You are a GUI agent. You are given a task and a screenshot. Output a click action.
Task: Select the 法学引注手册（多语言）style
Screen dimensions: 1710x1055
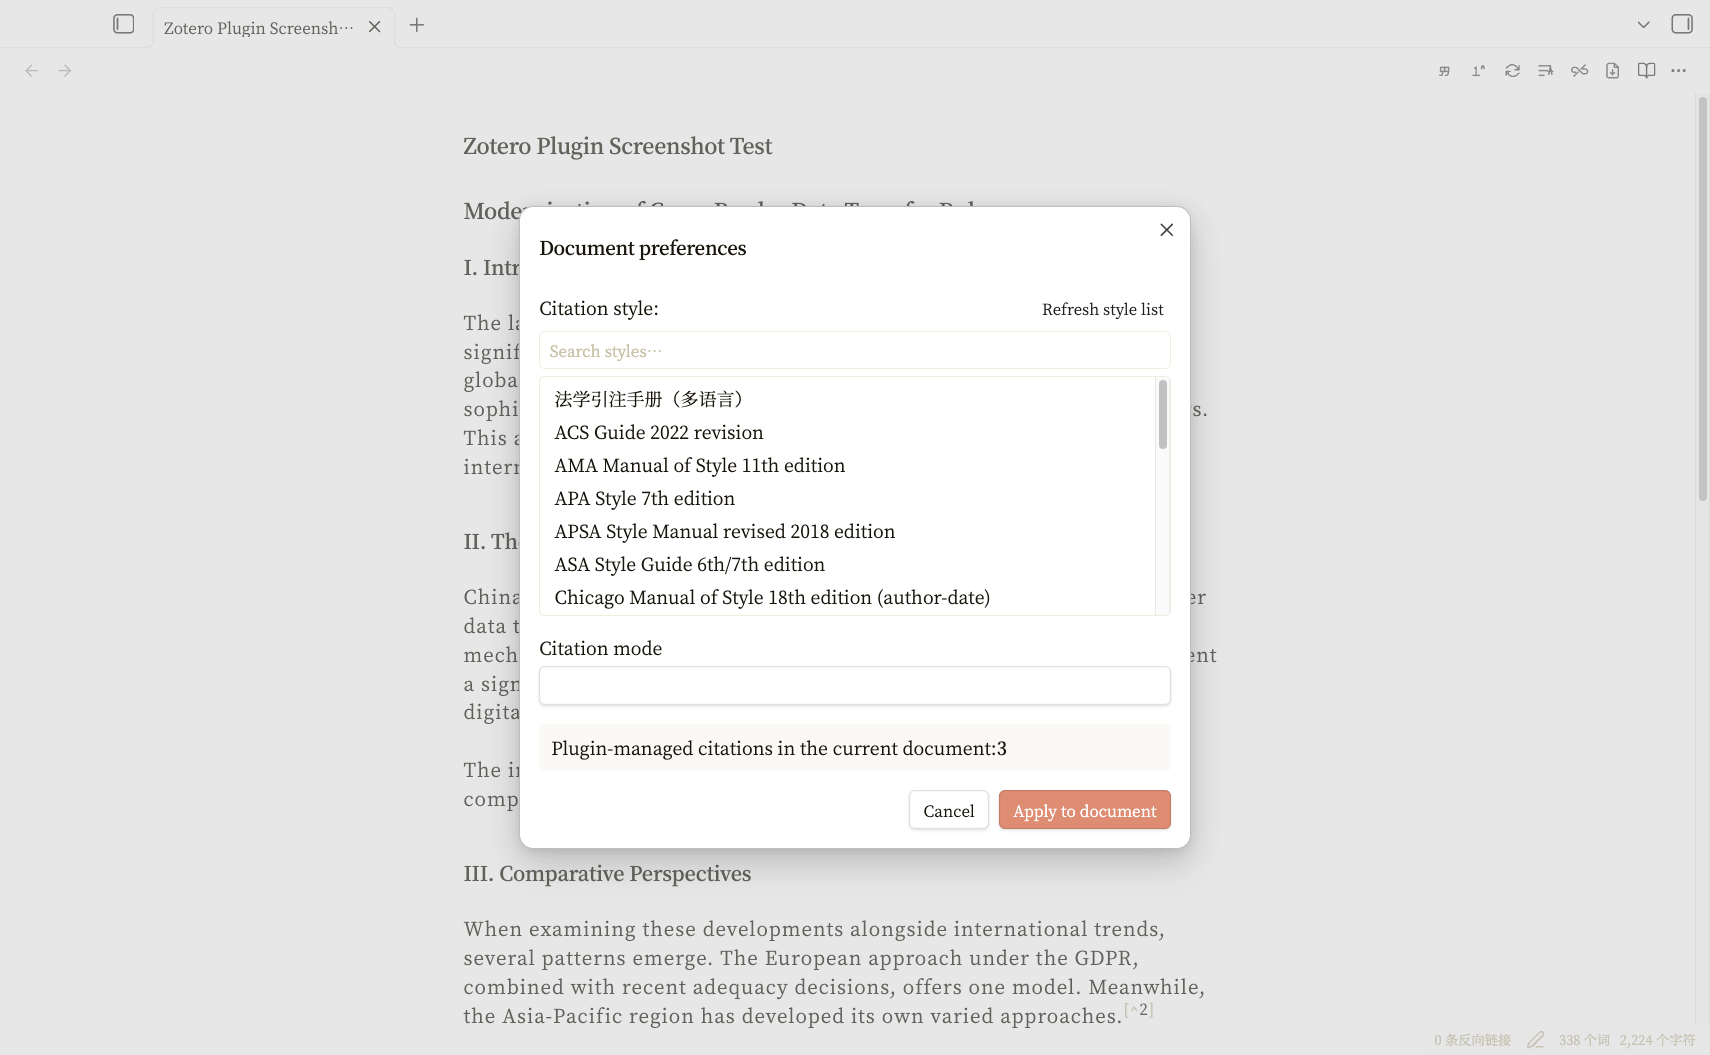click(848, 400)
